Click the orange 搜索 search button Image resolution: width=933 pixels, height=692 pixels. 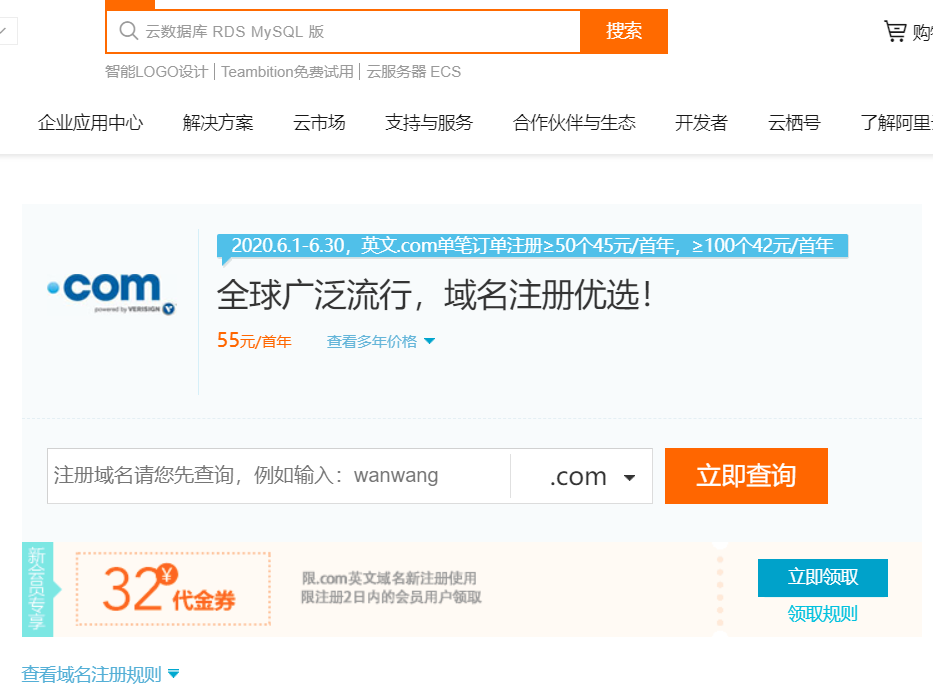click(x=624, y=31)
